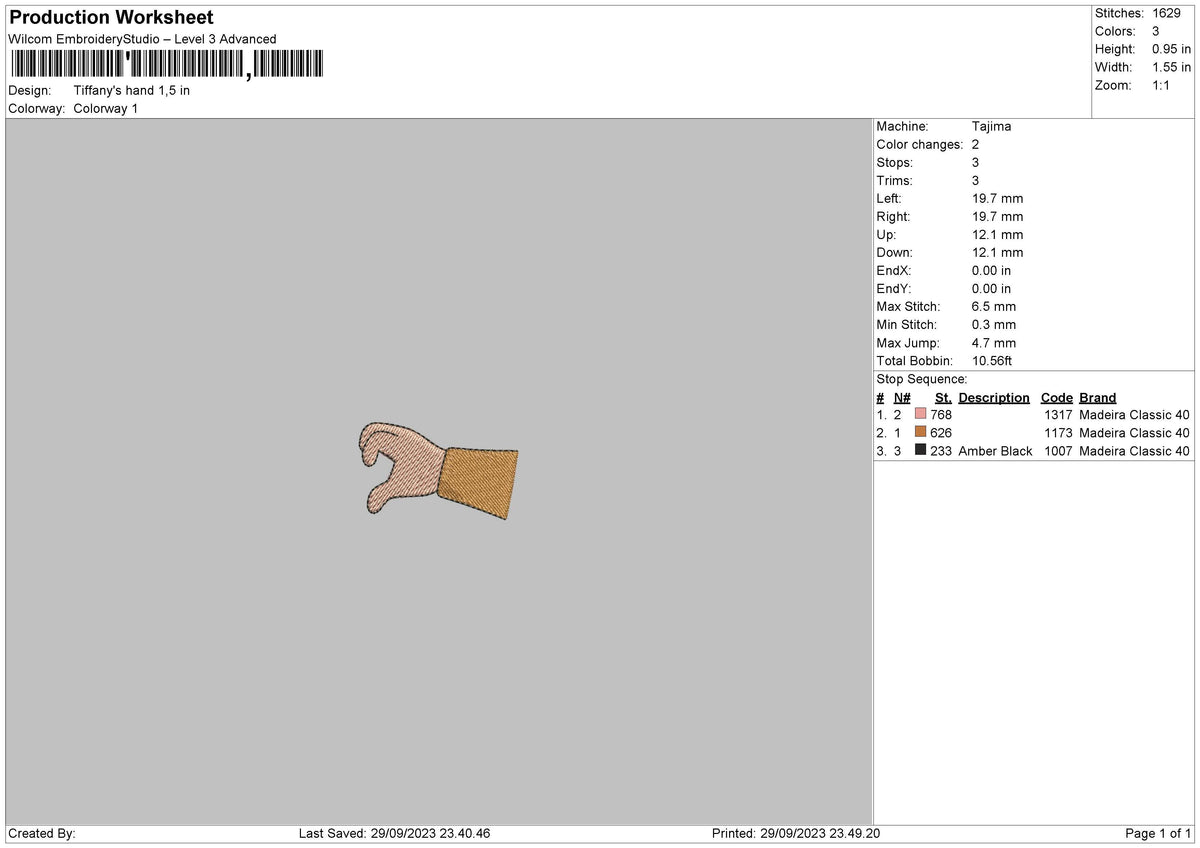Viewport: 1200px width, 848px height.
Task: Select the Min Stitch value 0.3 mm
Action: point(993,324)
